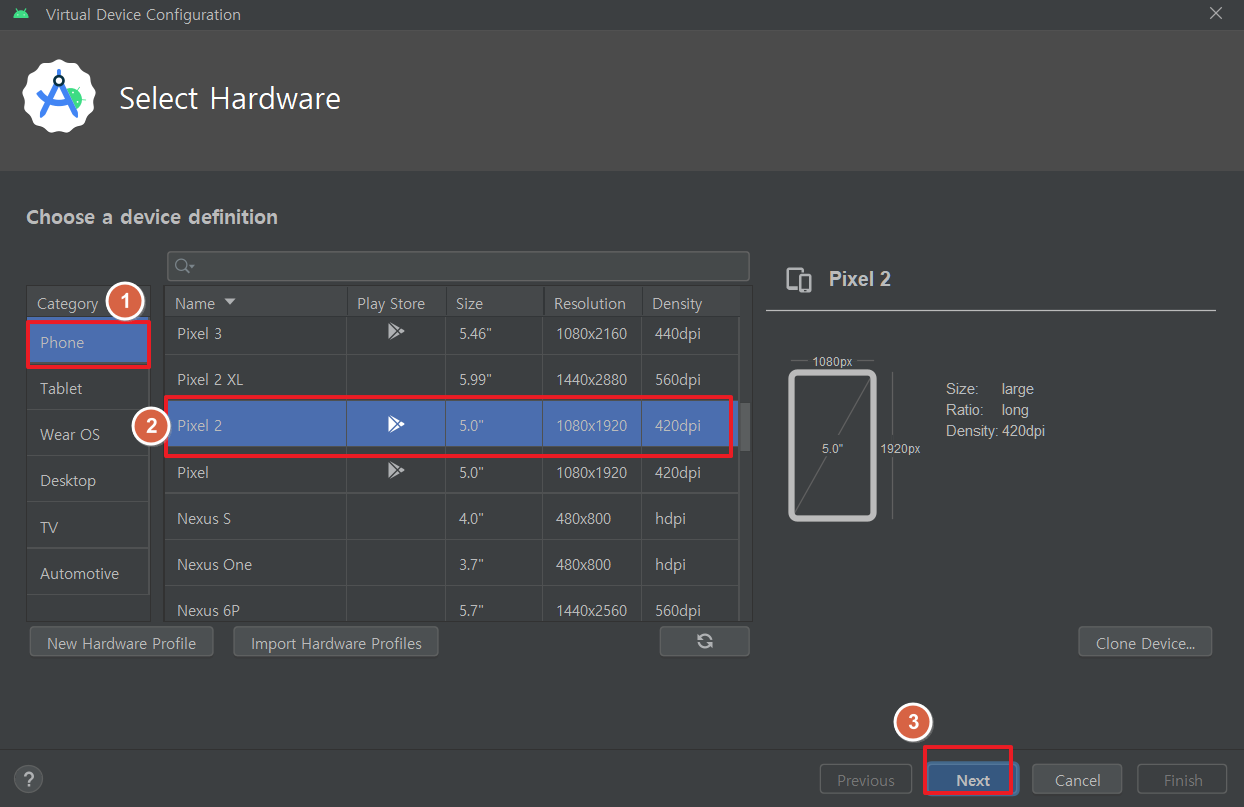Select the Pixel 2 device name
The height and width of the screenshot is (807, 1244).
[x=199, y=425]
